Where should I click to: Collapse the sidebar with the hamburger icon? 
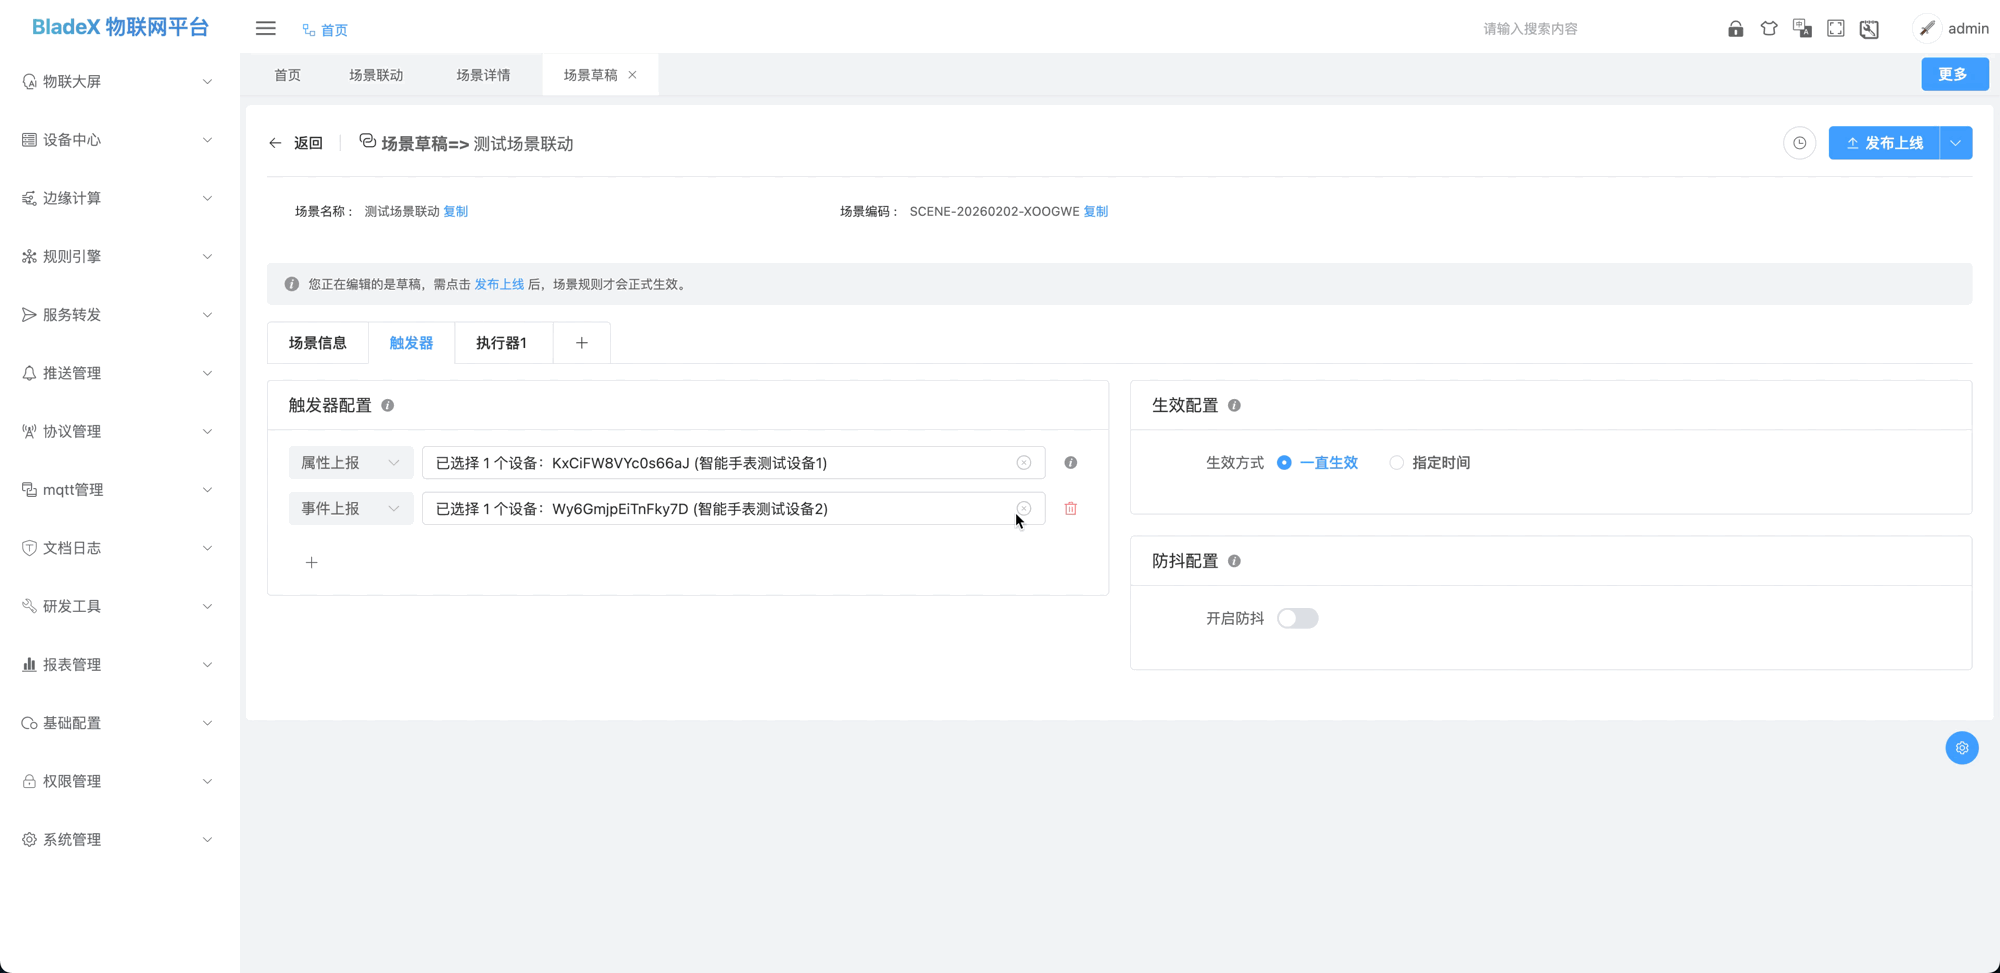pyautogui.click(x=265, y=28)
